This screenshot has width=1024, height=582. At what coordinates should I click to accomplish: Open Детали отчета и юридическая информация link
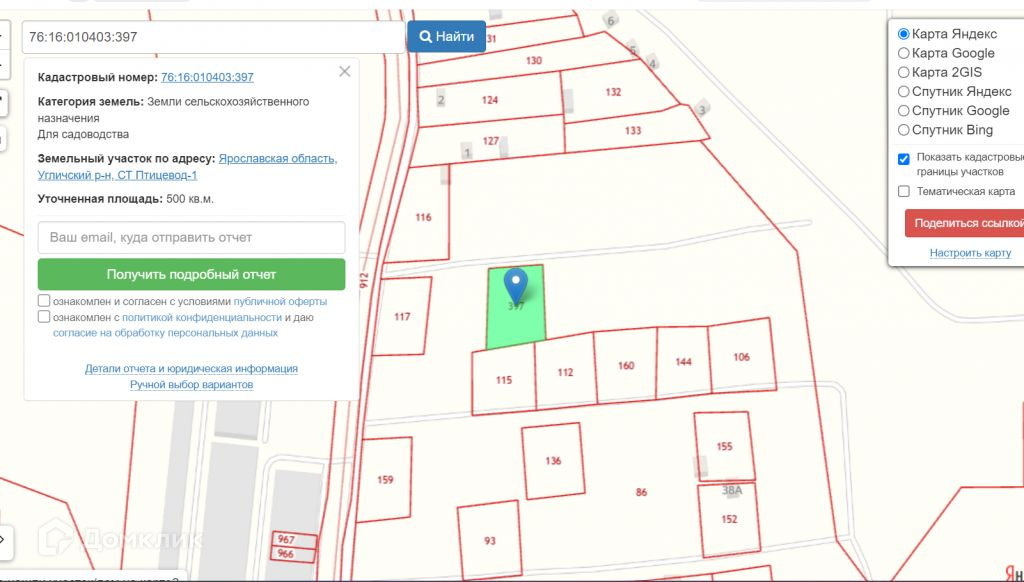pos(191,369)
